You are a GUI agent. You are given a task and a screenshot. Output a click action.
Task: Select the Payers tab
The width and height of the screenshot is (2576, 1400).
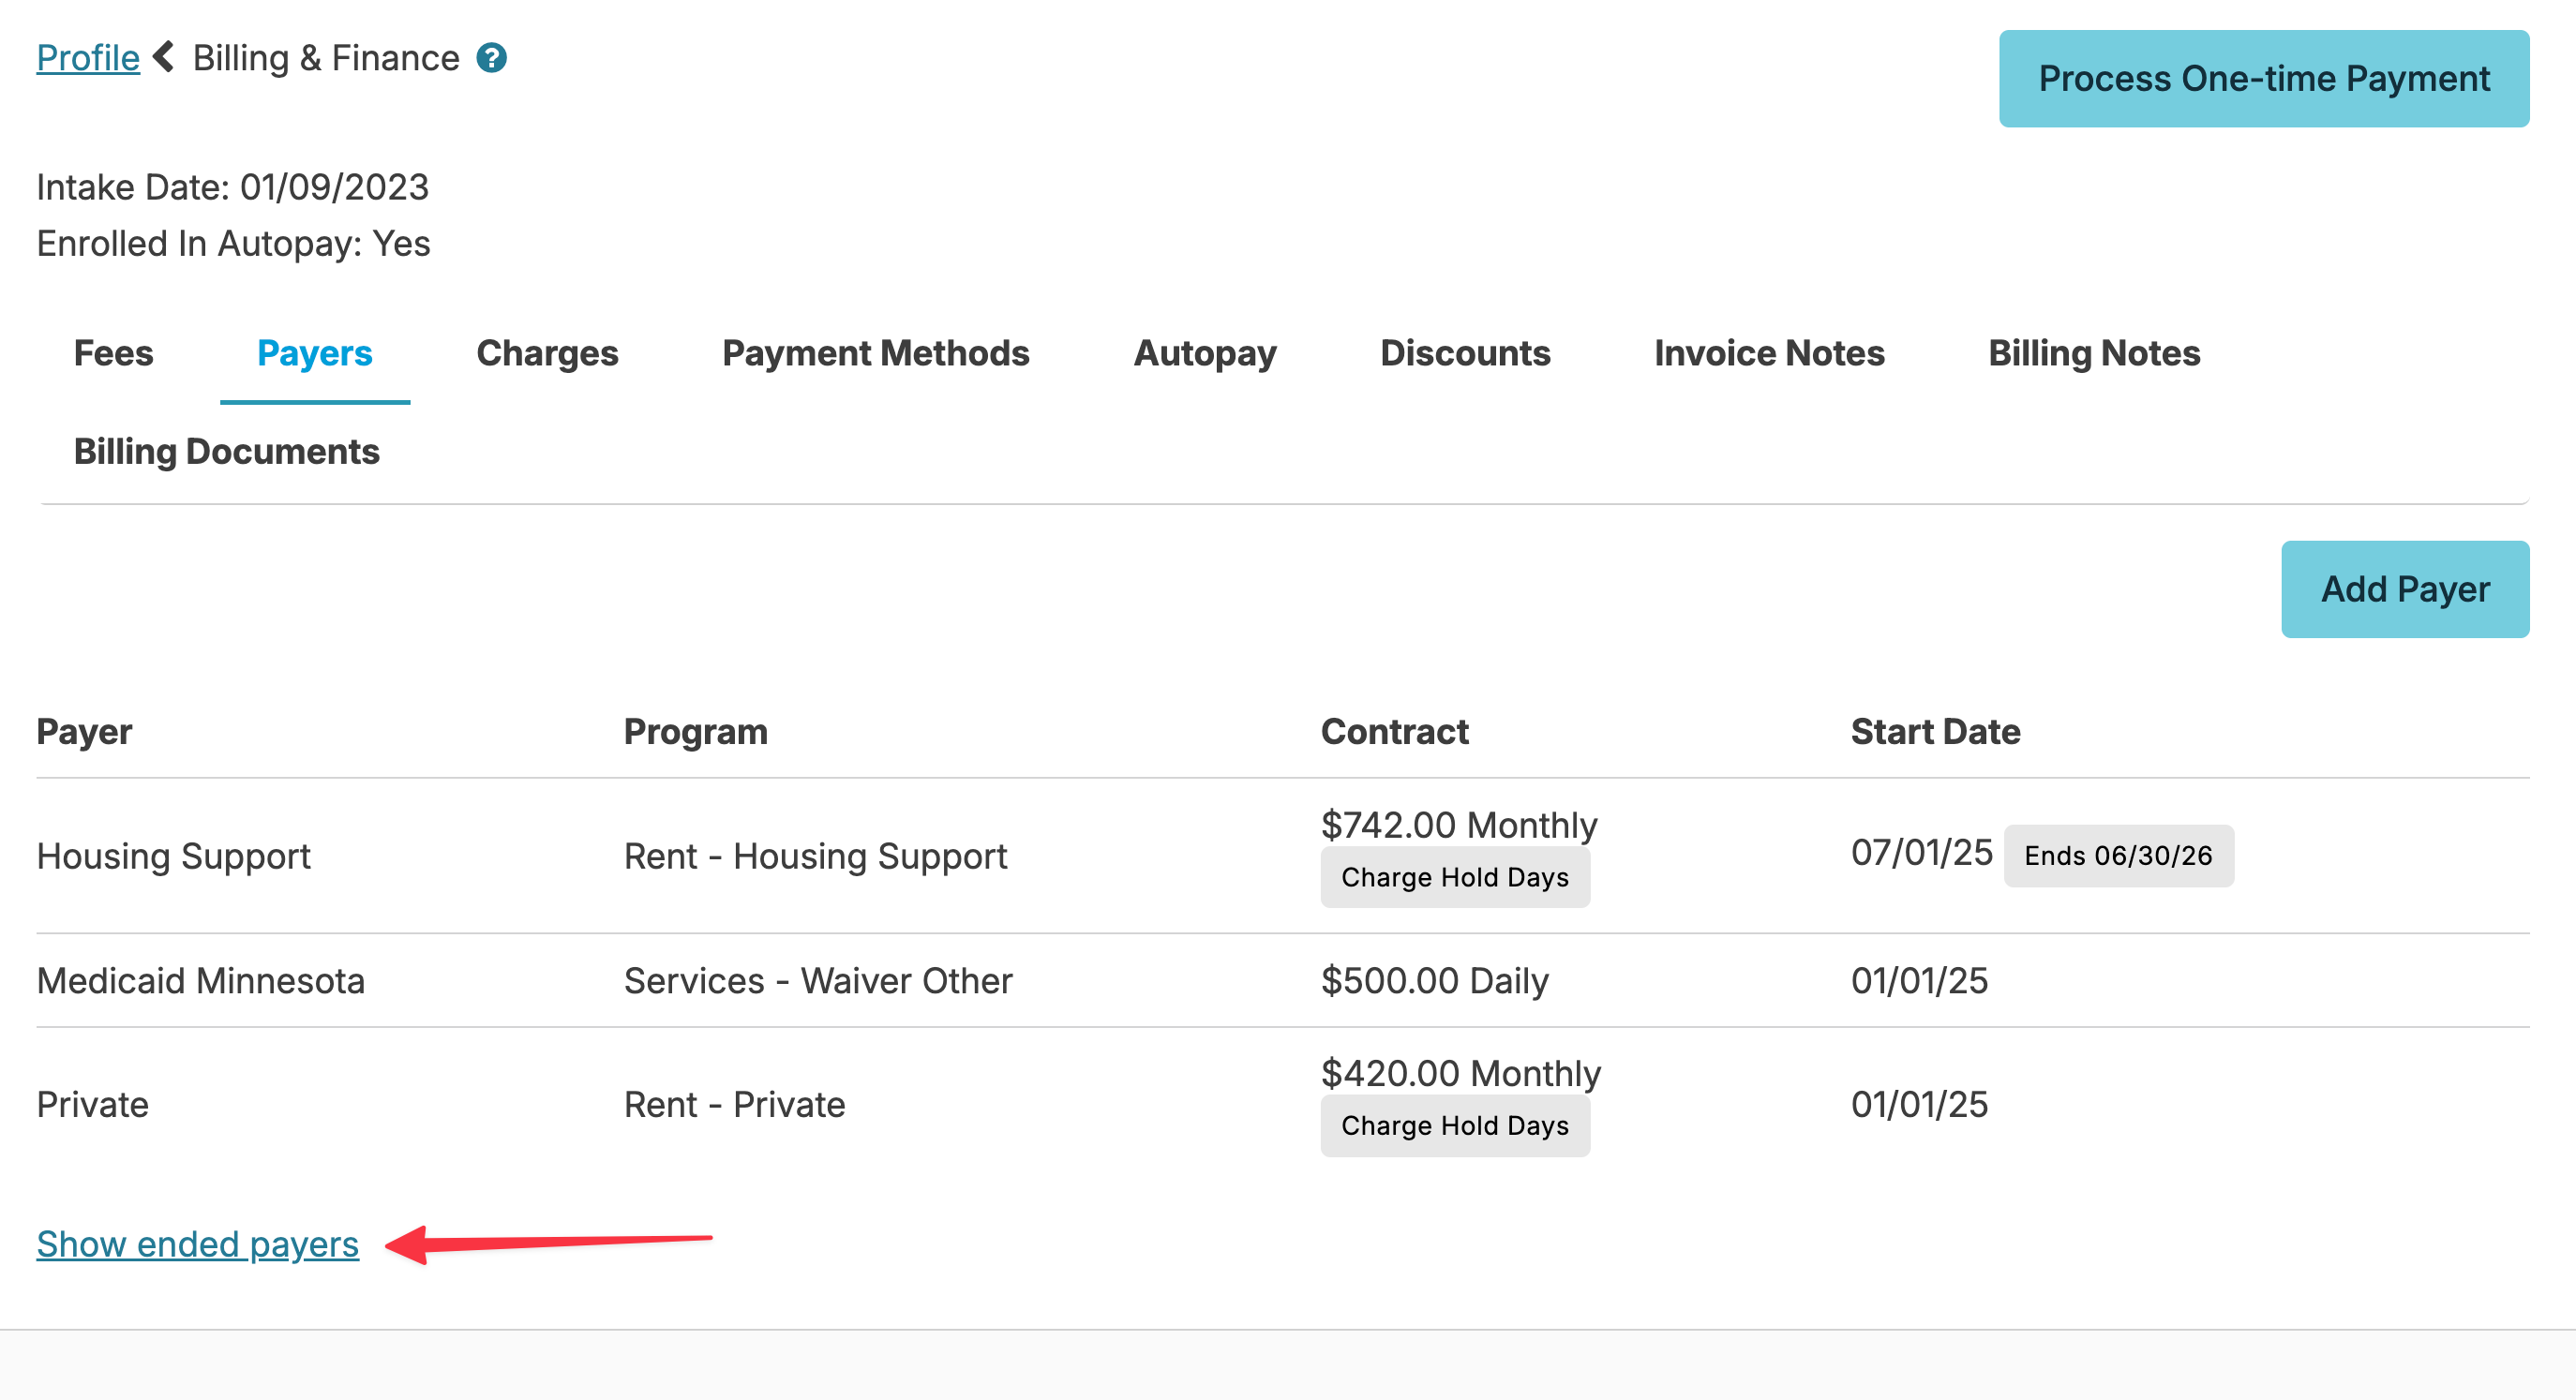tap(314, 353)
